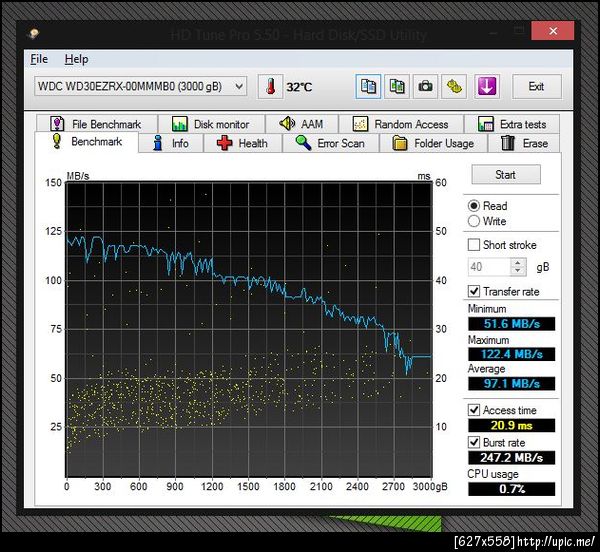Open the Folder Usage tab
The width and height of the screenshot is (600, 552).
tap(433, 143)
